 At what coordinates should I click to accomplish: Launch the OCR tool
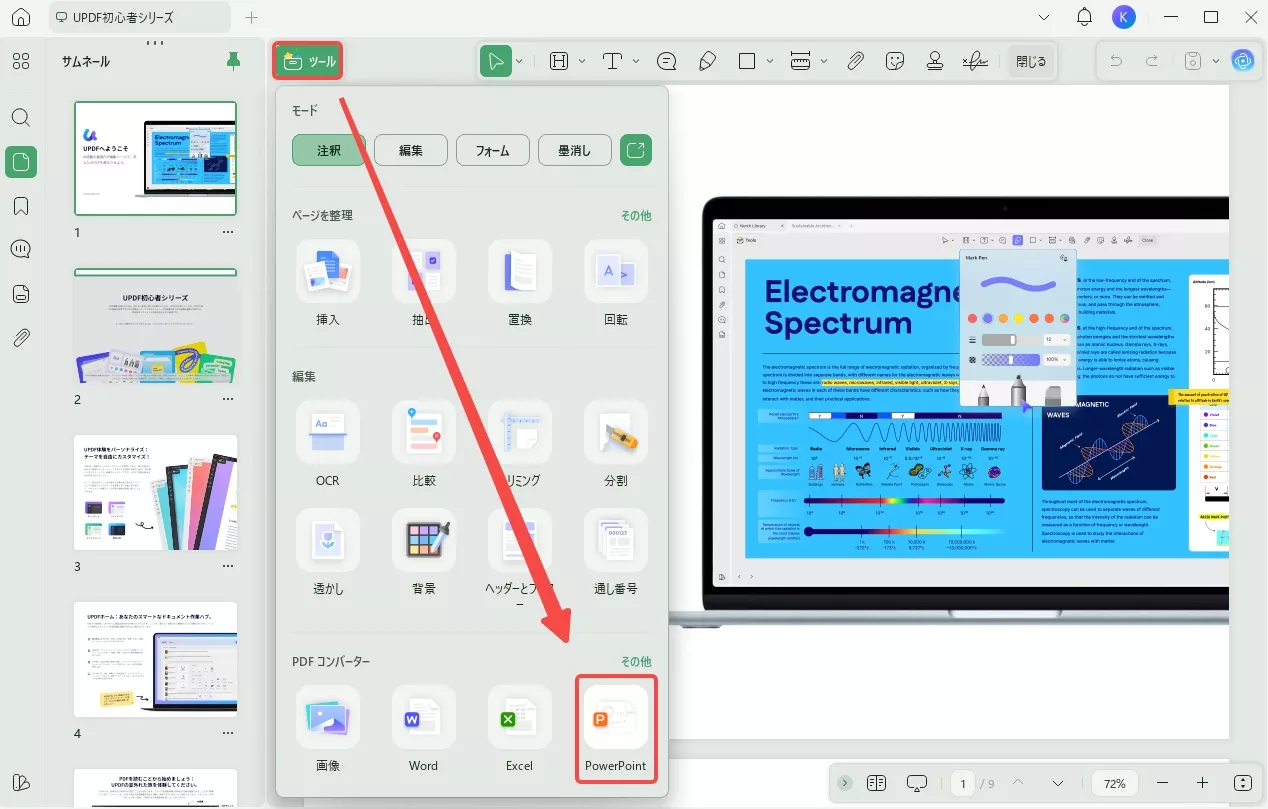click(x=328, y=444)
